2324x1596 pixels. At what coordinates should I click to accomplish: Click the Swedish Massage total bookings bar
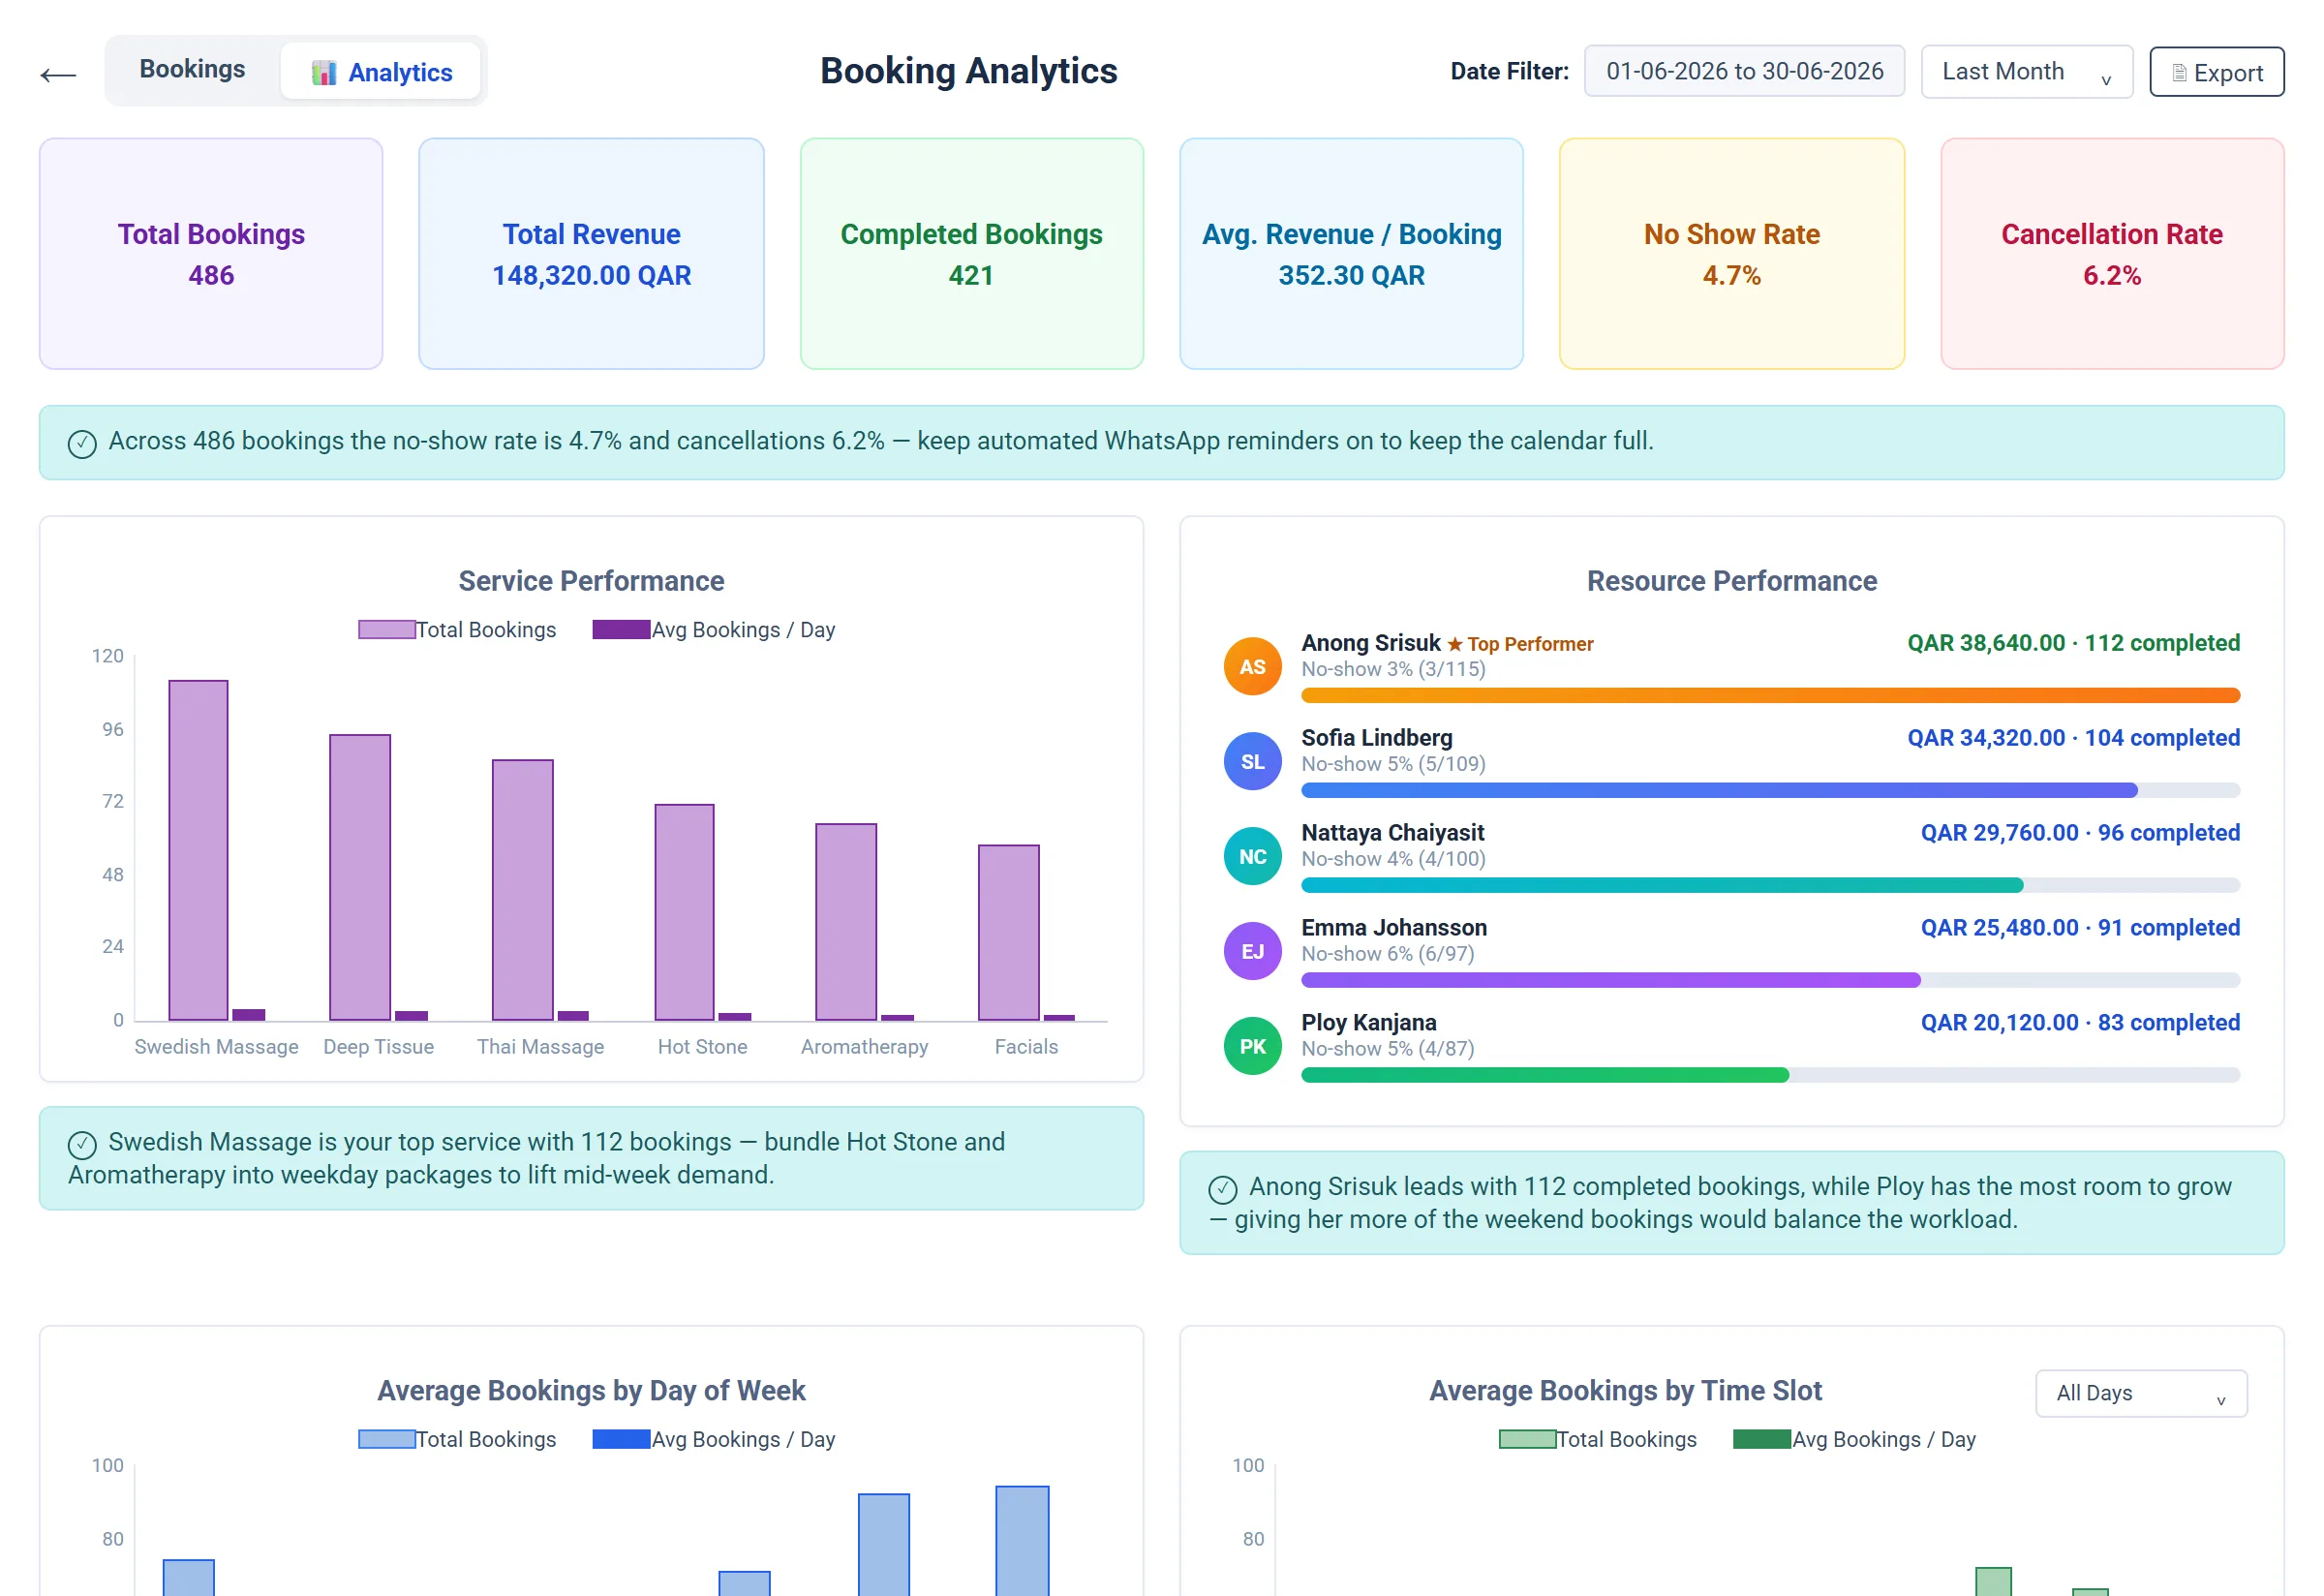[x=198, y=850]
